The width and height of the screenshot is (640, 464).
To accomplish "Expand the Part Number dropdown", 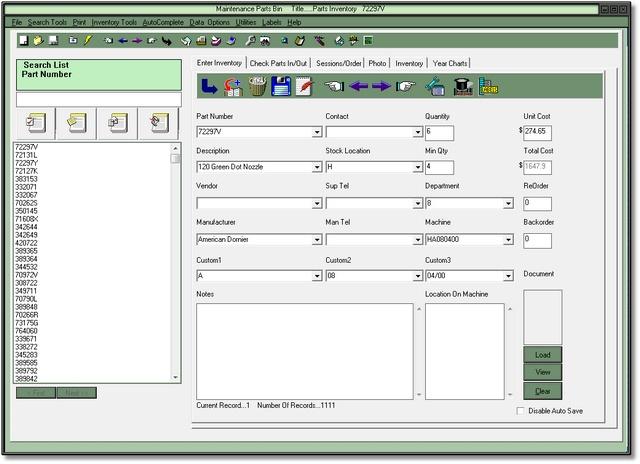I will pos(317,132).
